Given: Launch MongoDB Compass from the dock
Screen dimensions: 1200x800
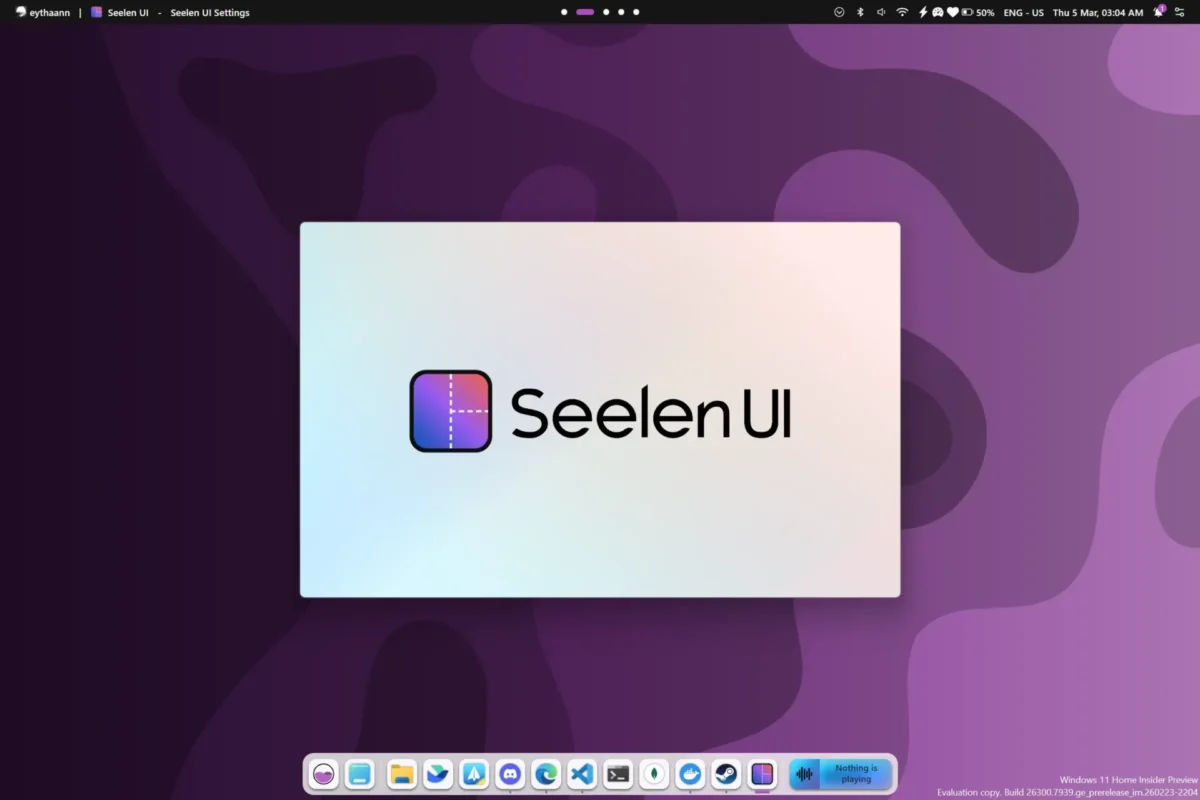Looking at the screenshot, I should (x=654, y=774).
